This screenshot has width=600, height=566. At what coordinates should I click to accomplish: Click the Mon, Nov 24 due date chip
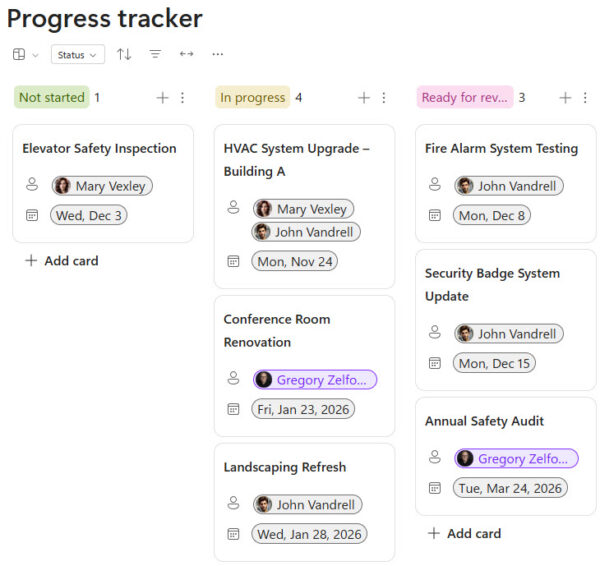(295, 261)
